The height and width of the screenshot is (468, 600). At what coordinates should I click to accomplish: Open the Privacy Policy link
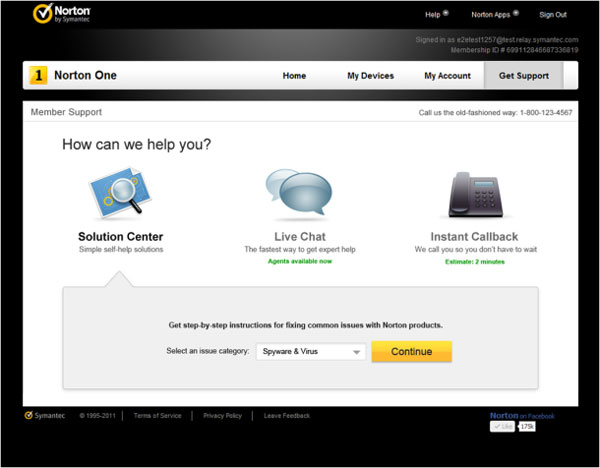pyautogui.click(x=222, y=416)
